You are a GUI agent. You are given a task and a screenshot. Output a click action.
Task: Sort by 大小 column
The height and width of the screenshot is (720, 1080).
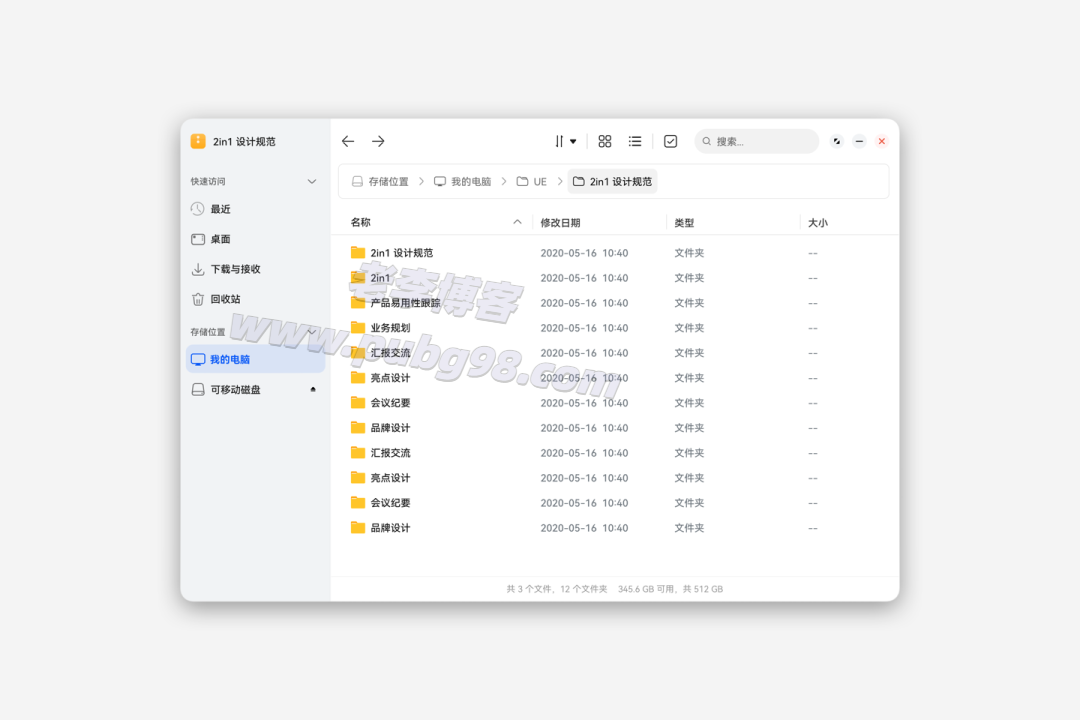click(818, 223)
